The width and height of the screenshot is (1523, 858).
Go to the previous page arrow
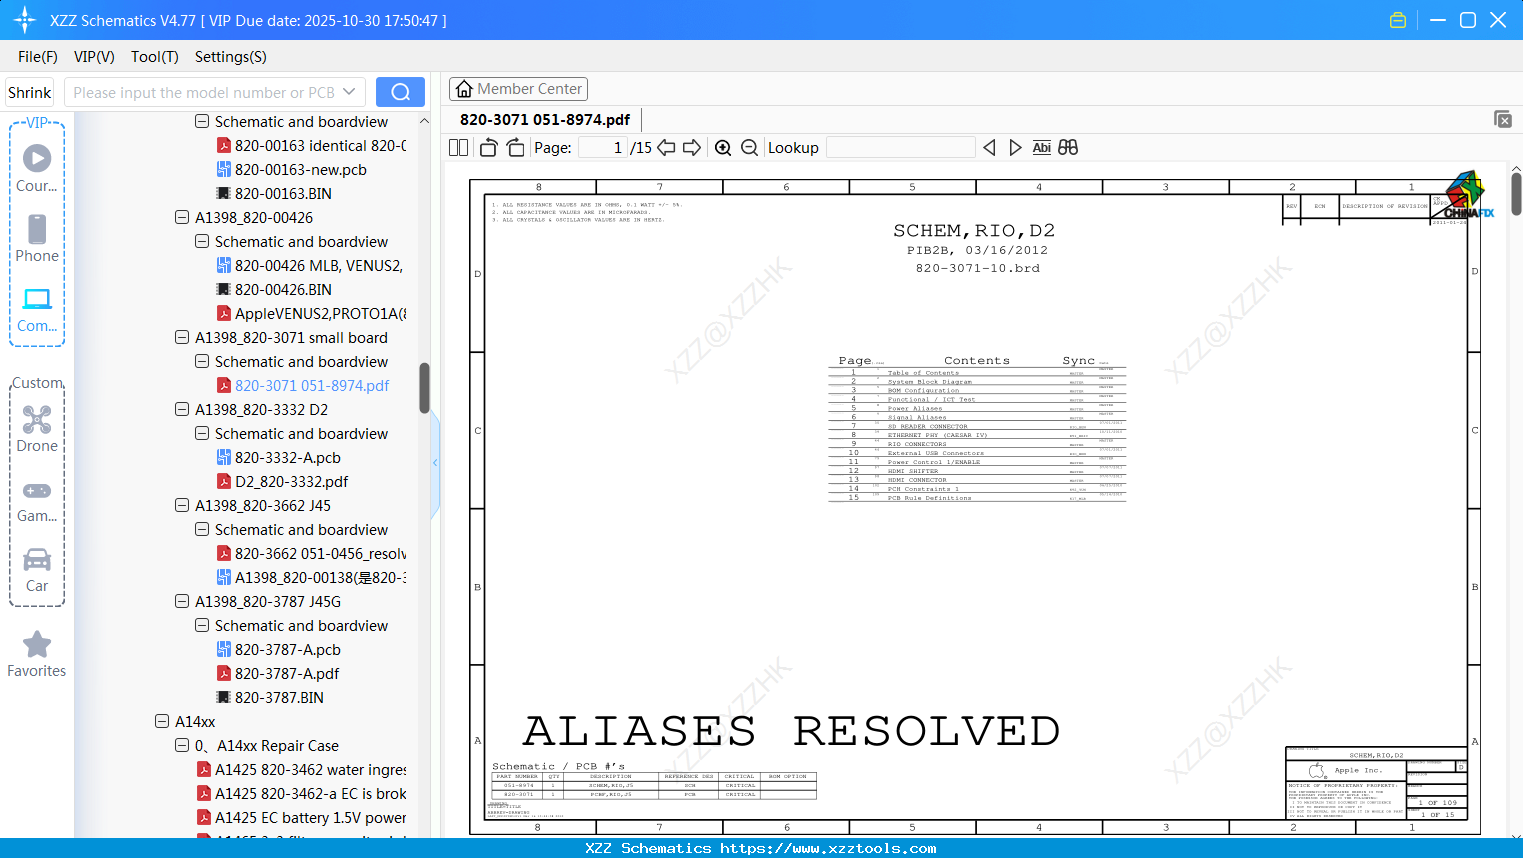[x=666, y=147]
